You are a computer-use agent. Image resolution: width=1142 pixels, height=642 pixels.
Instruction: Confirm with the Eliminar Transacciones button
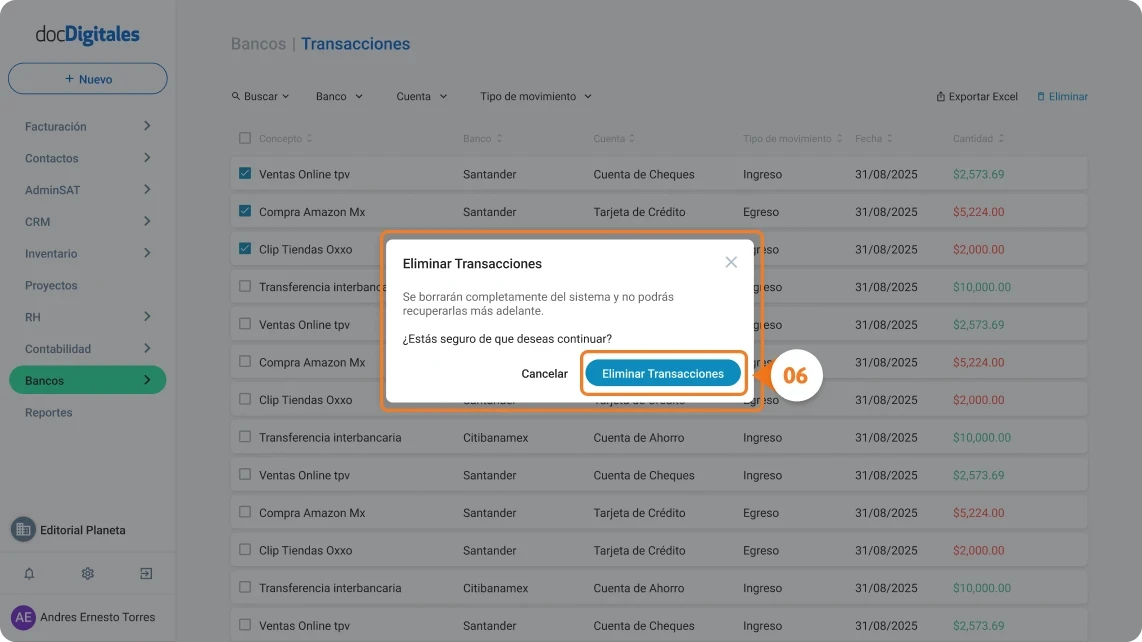click(x=662, y=373)
